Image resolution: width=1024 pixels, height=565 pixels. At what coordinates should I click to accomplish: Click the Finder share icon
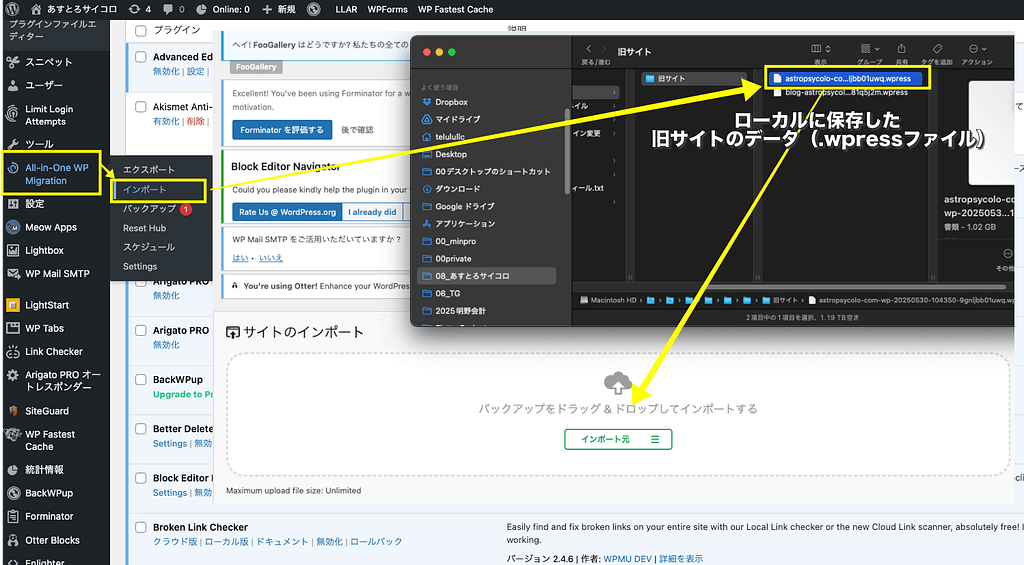900,49
